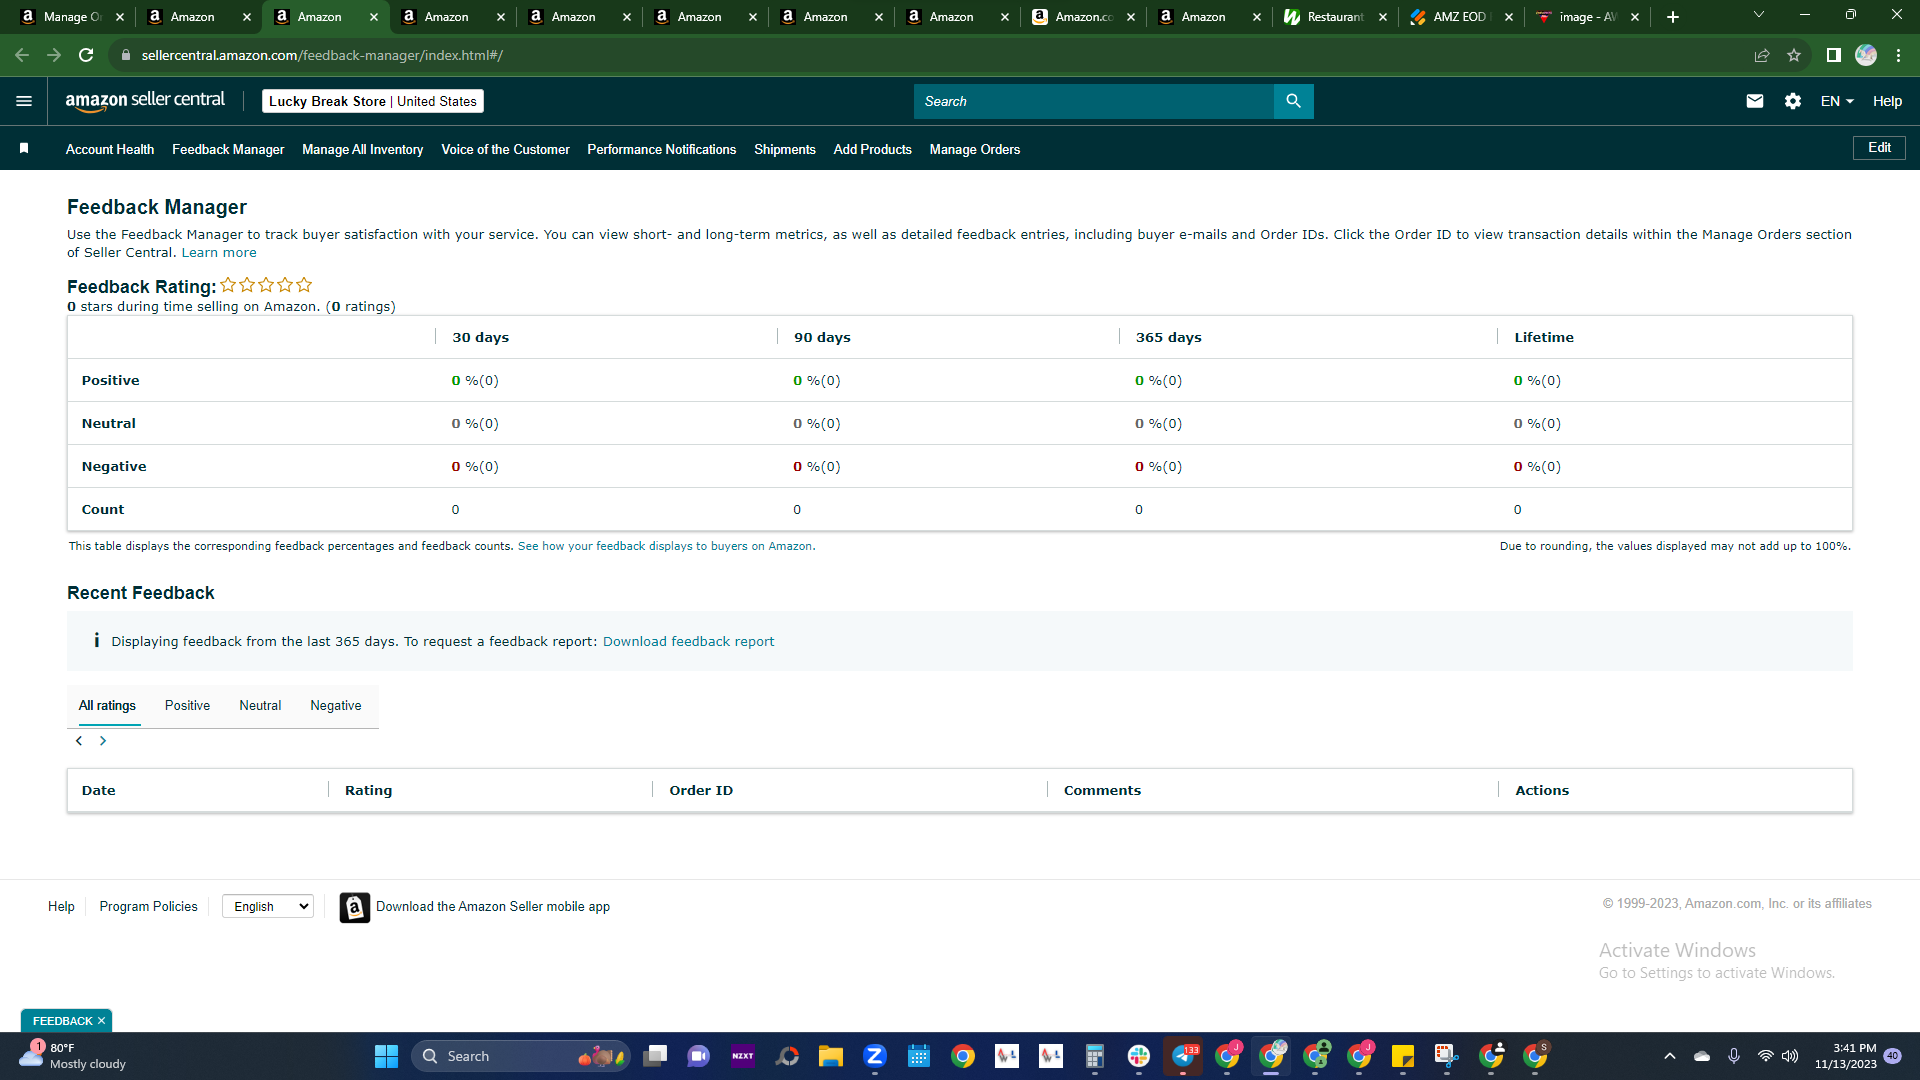Image resolution: width=1920 pixels, height=1080 pixels.
Task: Switch to the Manage Or browser tab
Action: pyautogui.click(x=72, y=17)
